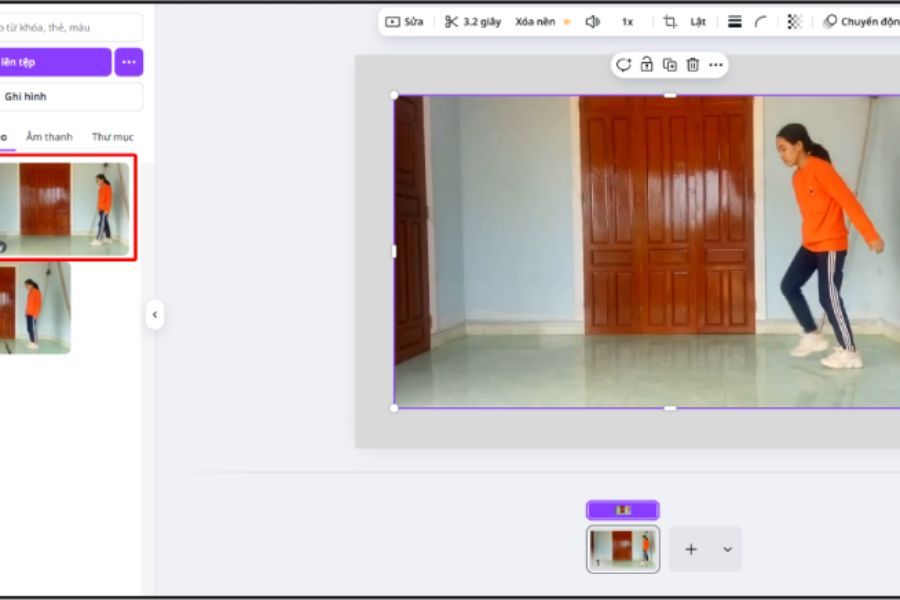Toggle the lock icon above the video
This screenshot has height=600, width=900.
pos(647,65)
